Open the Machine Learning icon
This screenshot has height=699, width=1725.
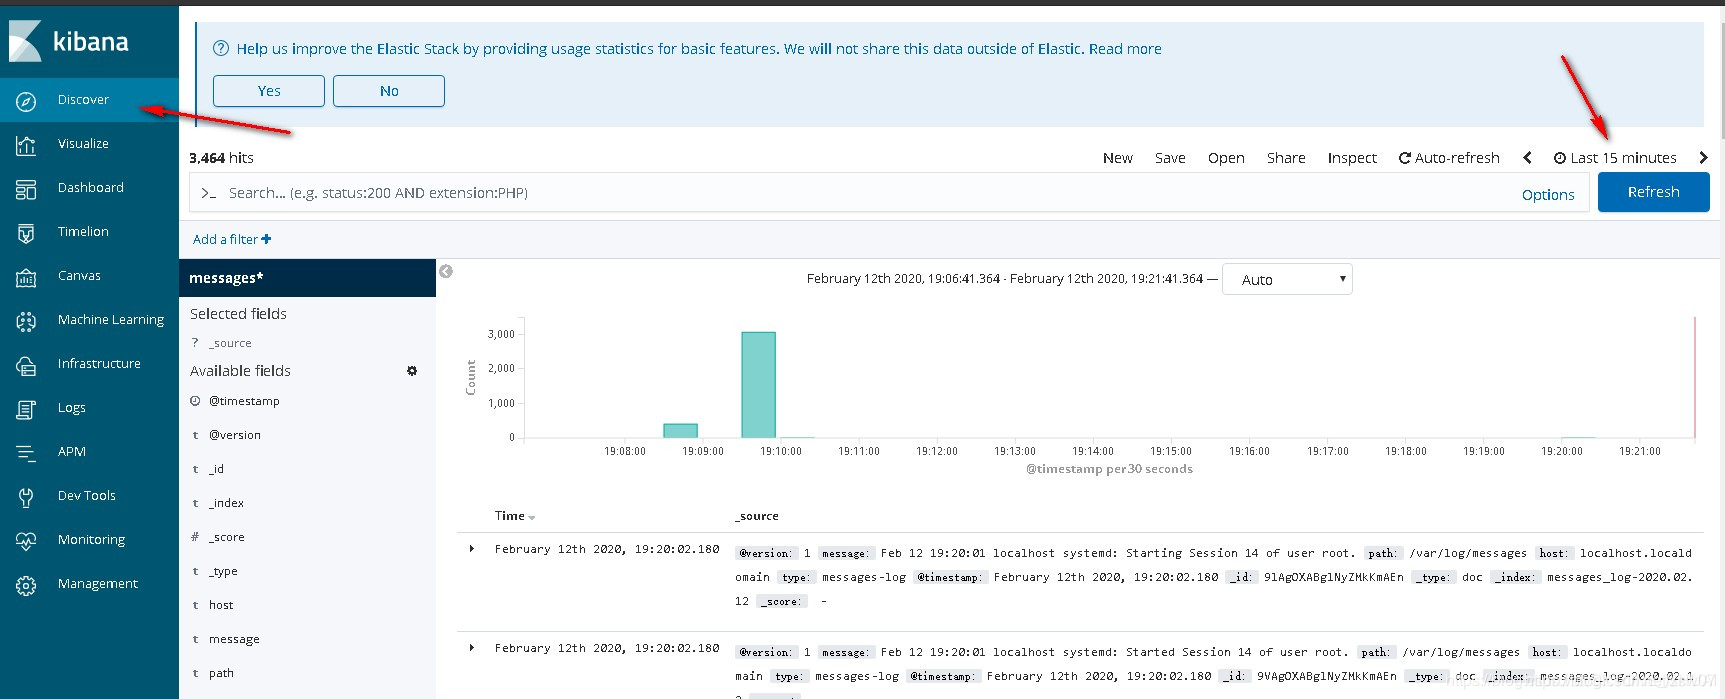point(26,321)
